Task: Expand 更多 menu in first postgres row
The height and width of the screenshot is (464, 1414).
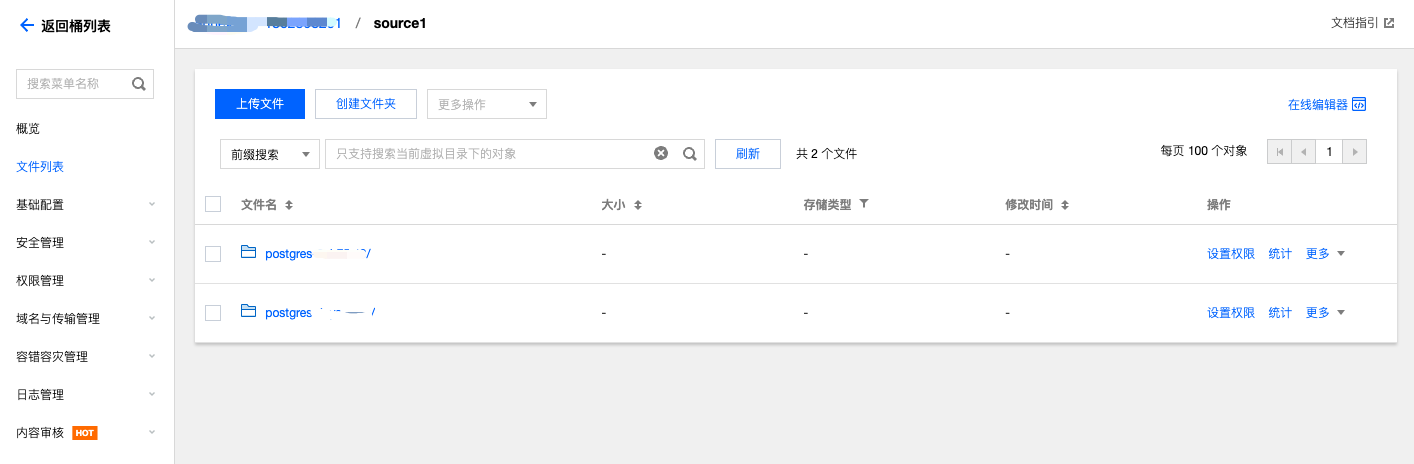Action: pos(1325,254)
